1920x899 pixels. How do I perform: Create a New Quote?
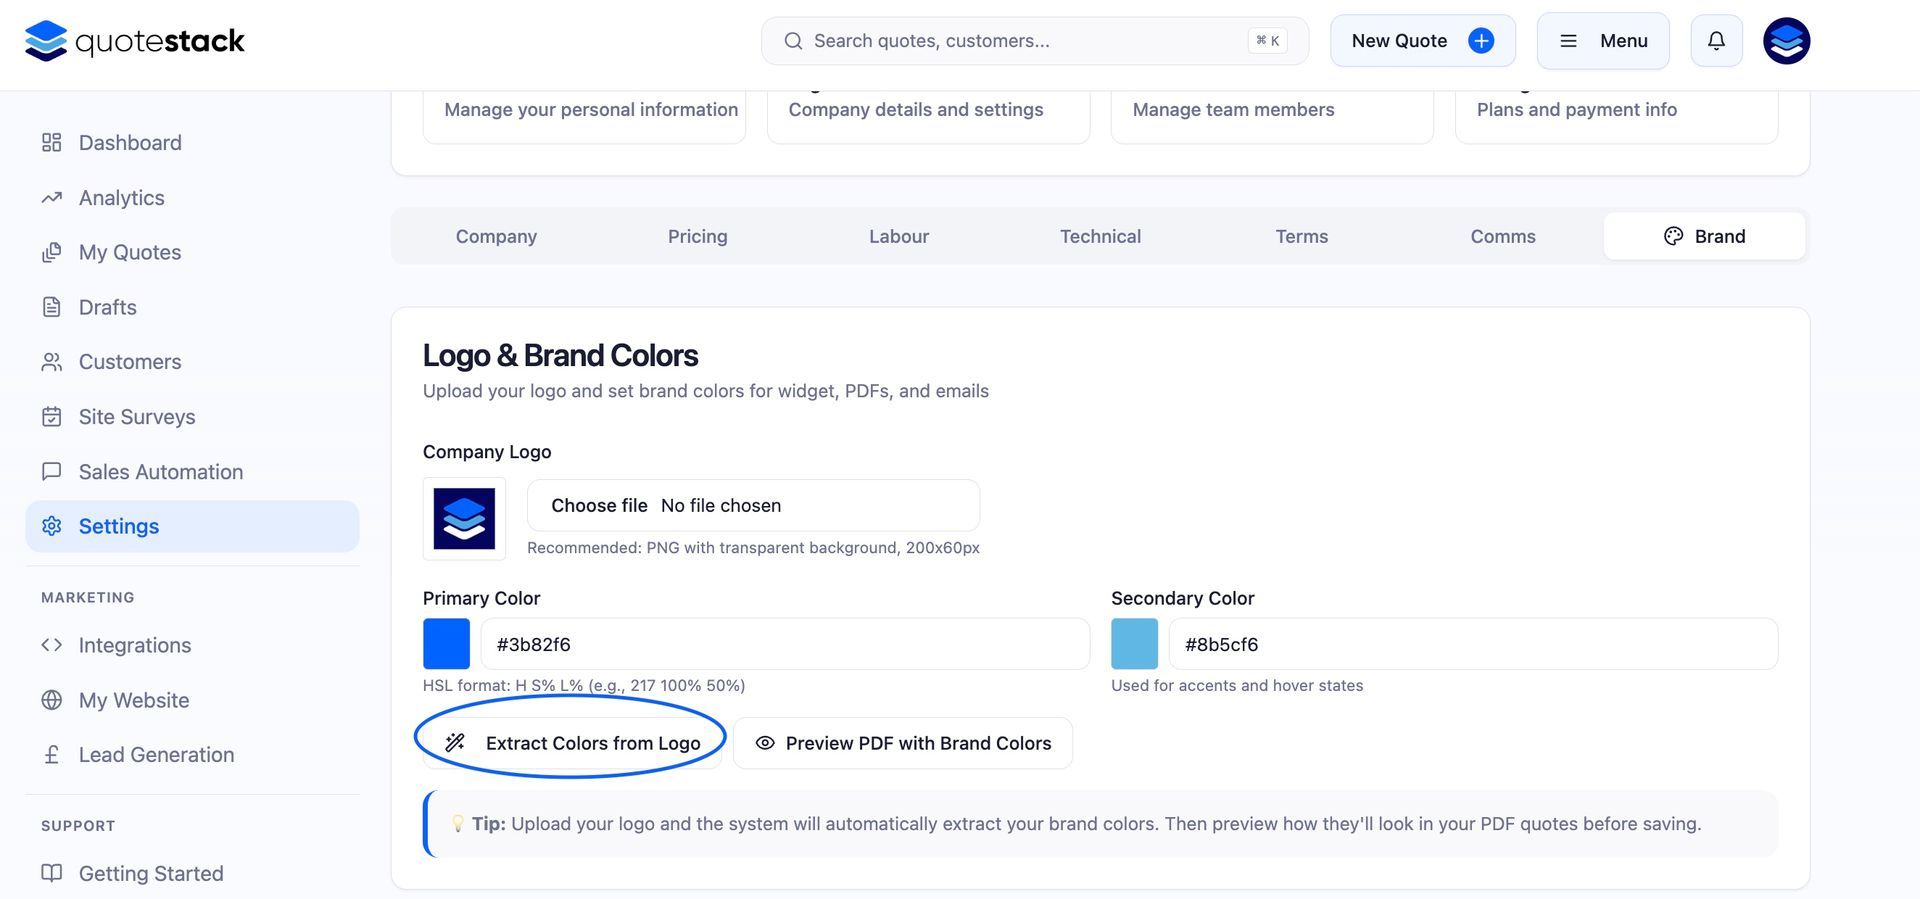click(x=1422, y=41)
